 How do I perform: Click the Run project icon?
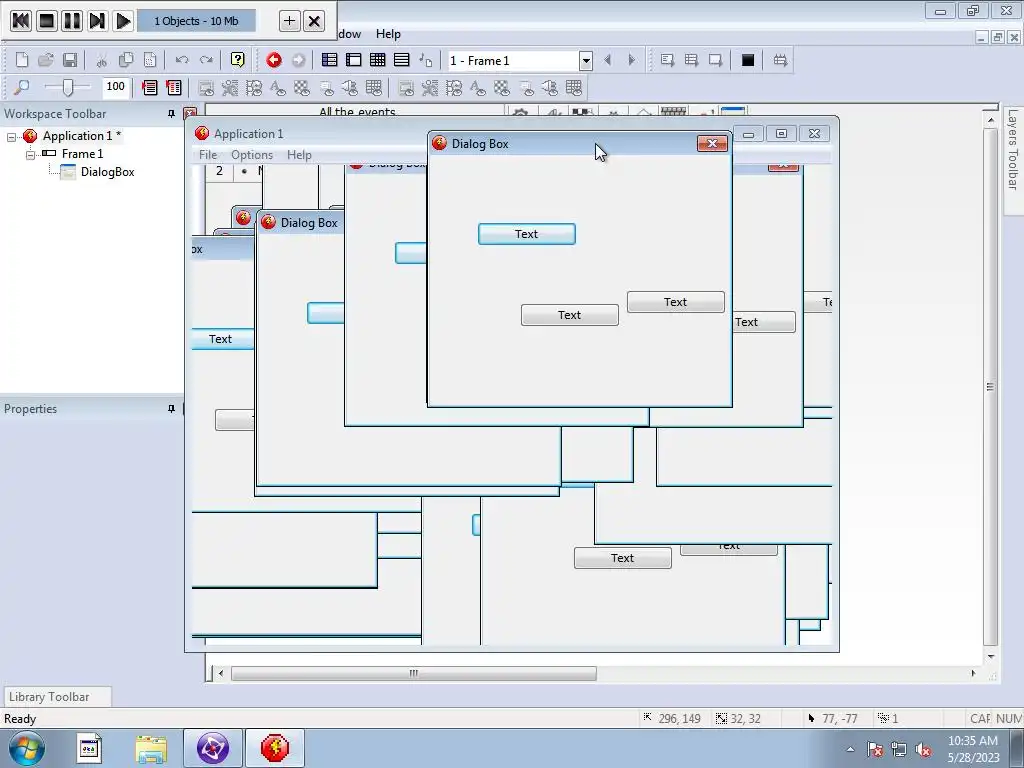point(667,61)
